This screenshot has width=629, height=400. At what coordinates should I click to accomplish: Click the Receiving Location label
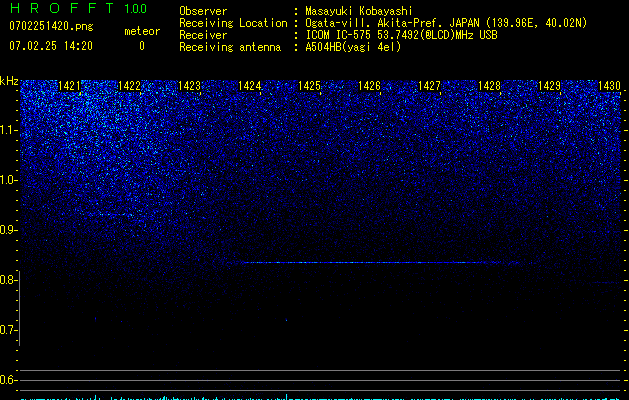233,23
